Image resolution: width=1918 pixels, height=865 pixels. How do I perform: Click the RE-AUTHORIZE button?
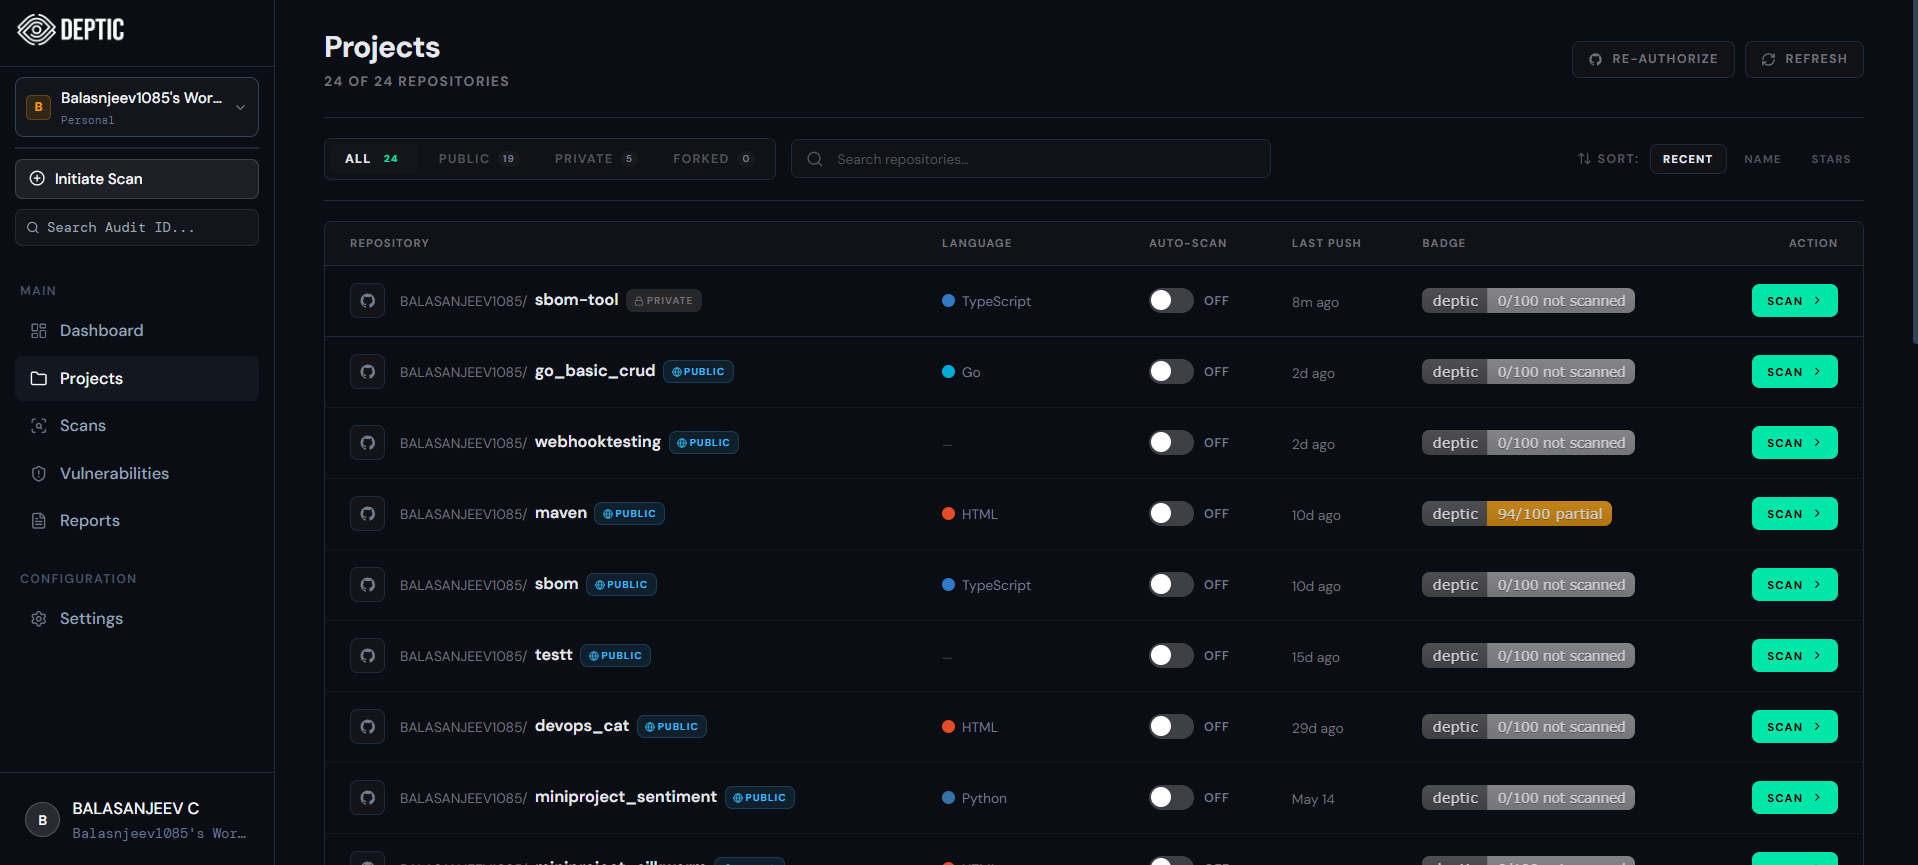1653,59
